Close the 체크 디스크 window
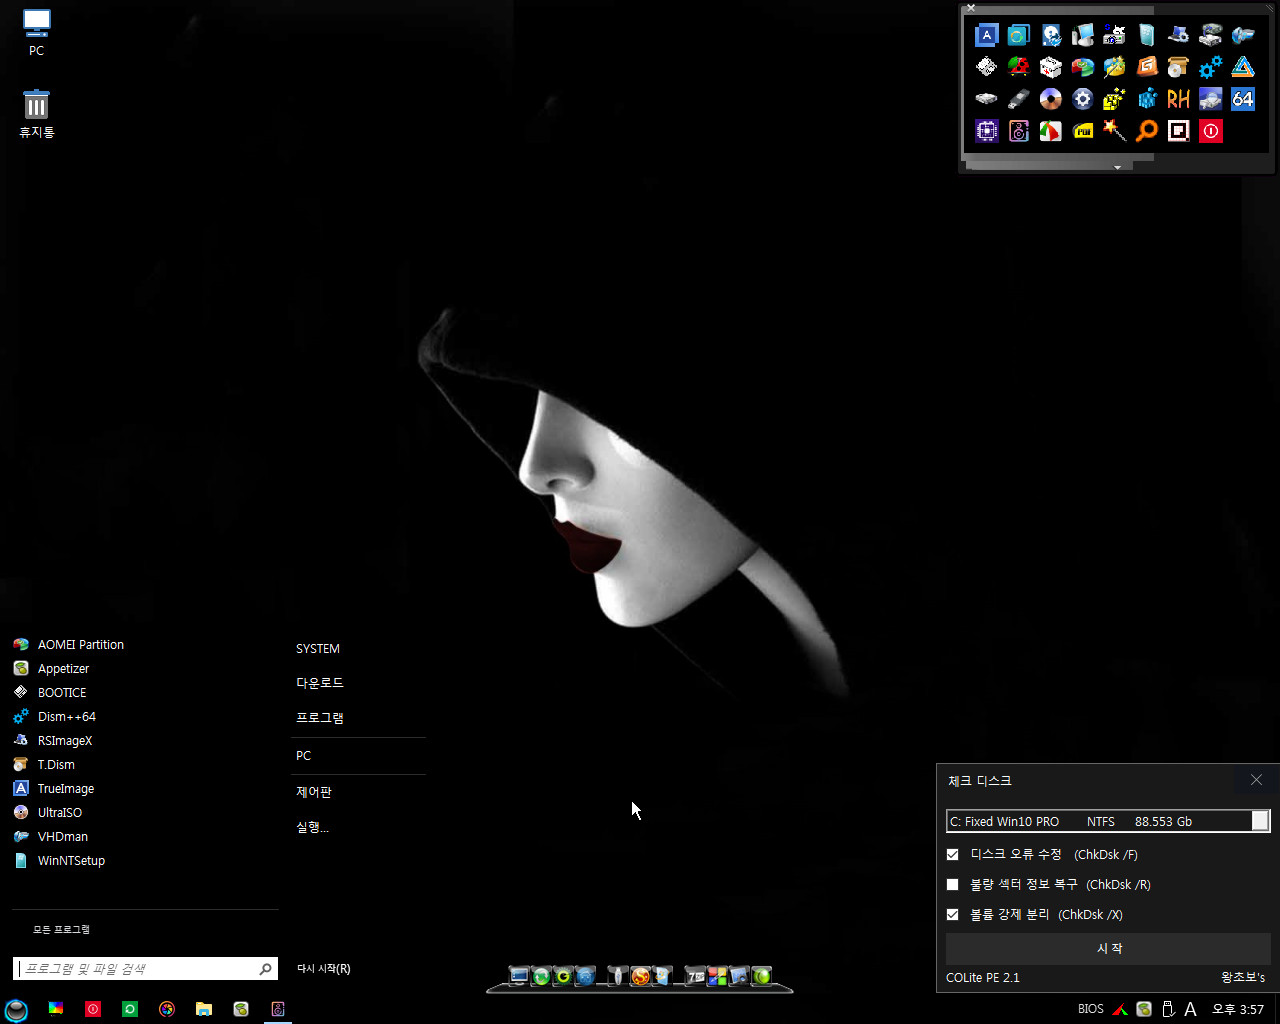The image size is (1280, 1024). click(1256, 780)
